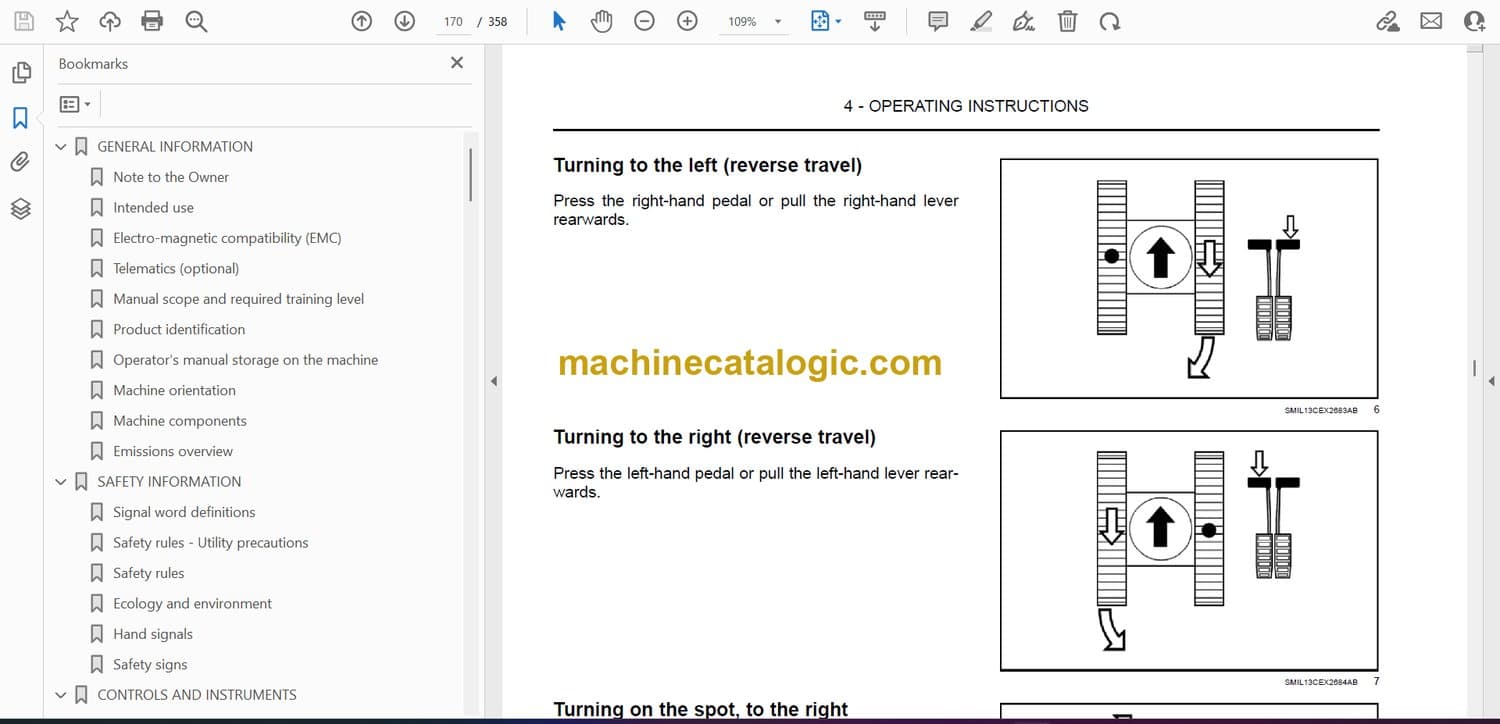Open the attachments paperclip panel

pyautogui.click(x=20, y=162)
